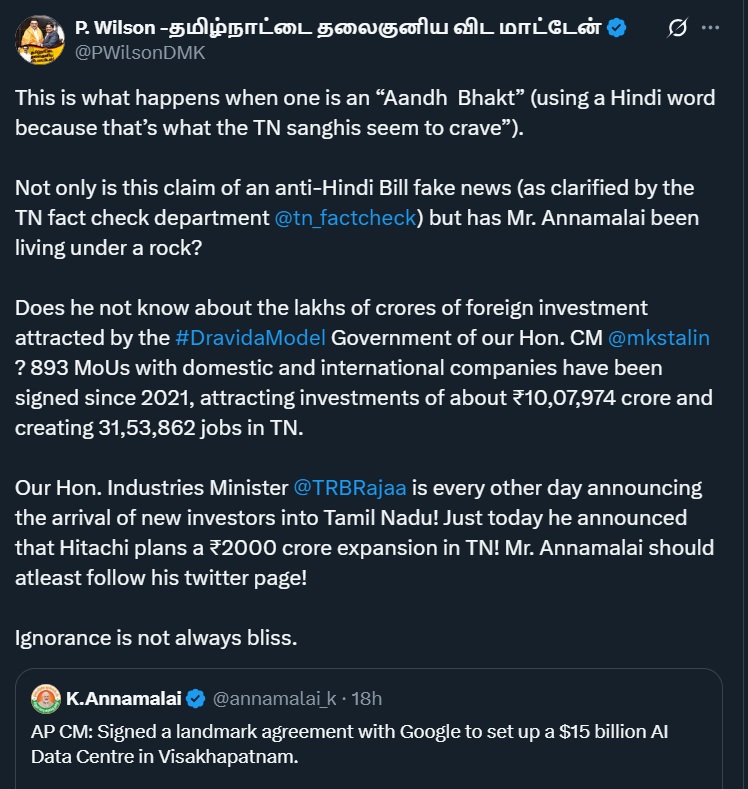Click P. Wilson's blue verified badge
Screen dimensions: 748x789
(617, 27)
